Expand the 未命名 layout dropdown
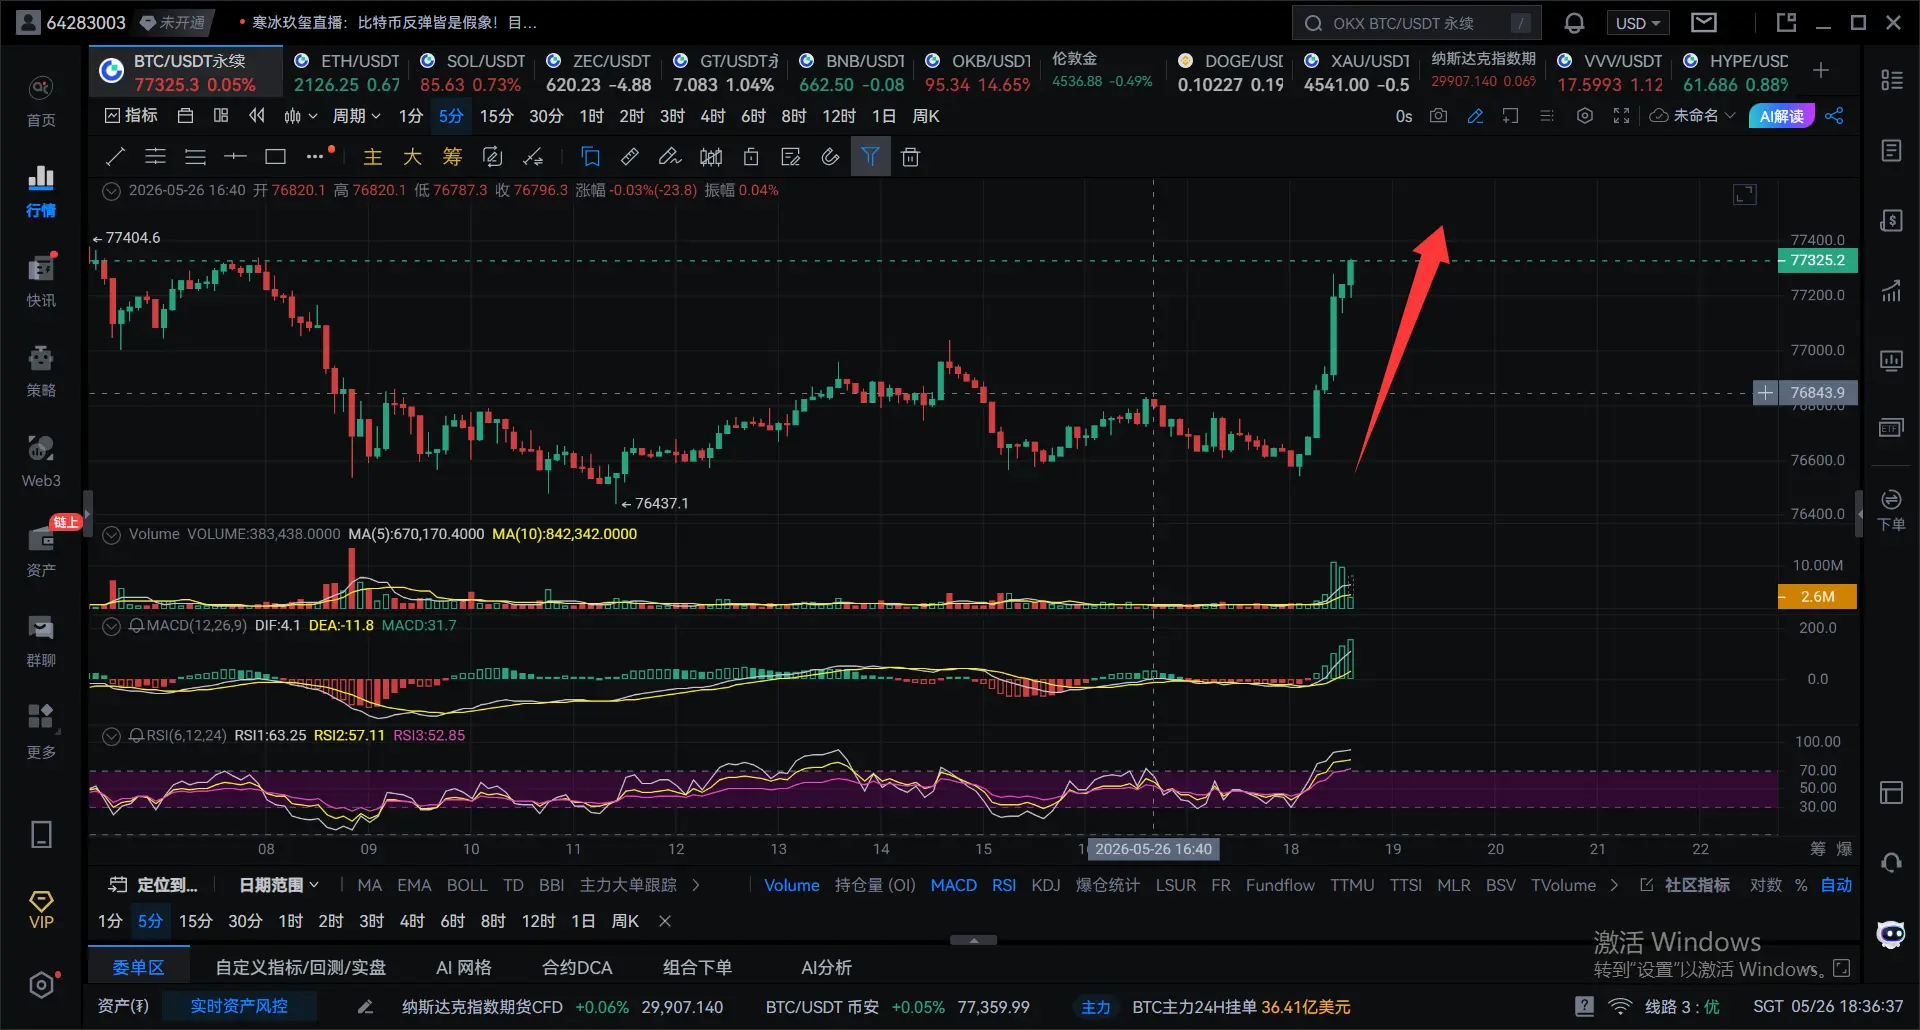Viewport: 1920px width, 1030px height. coord(1693,116)
